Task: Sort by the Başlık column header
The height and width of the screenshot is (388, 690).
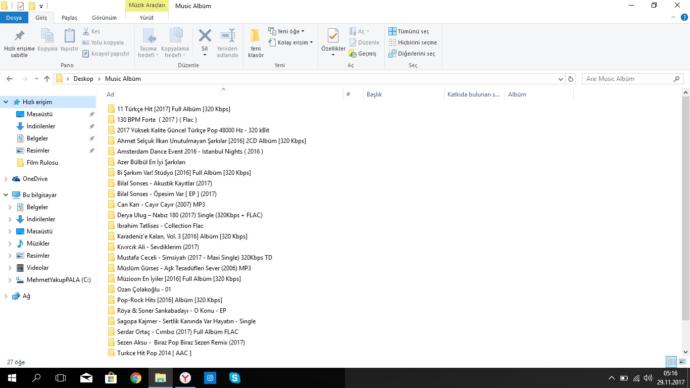Action: pyautogui.click(x=374, y=94)
